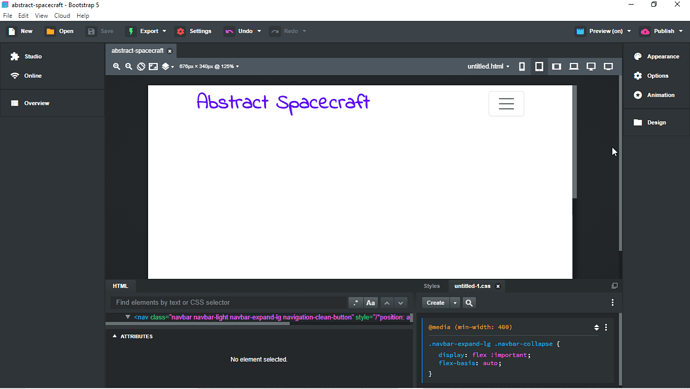Image resolution: width=690 pixels, height=389 pixels.
Task: Open the Appearance panel
Action: pyautogui.click(x=656, y=56)
